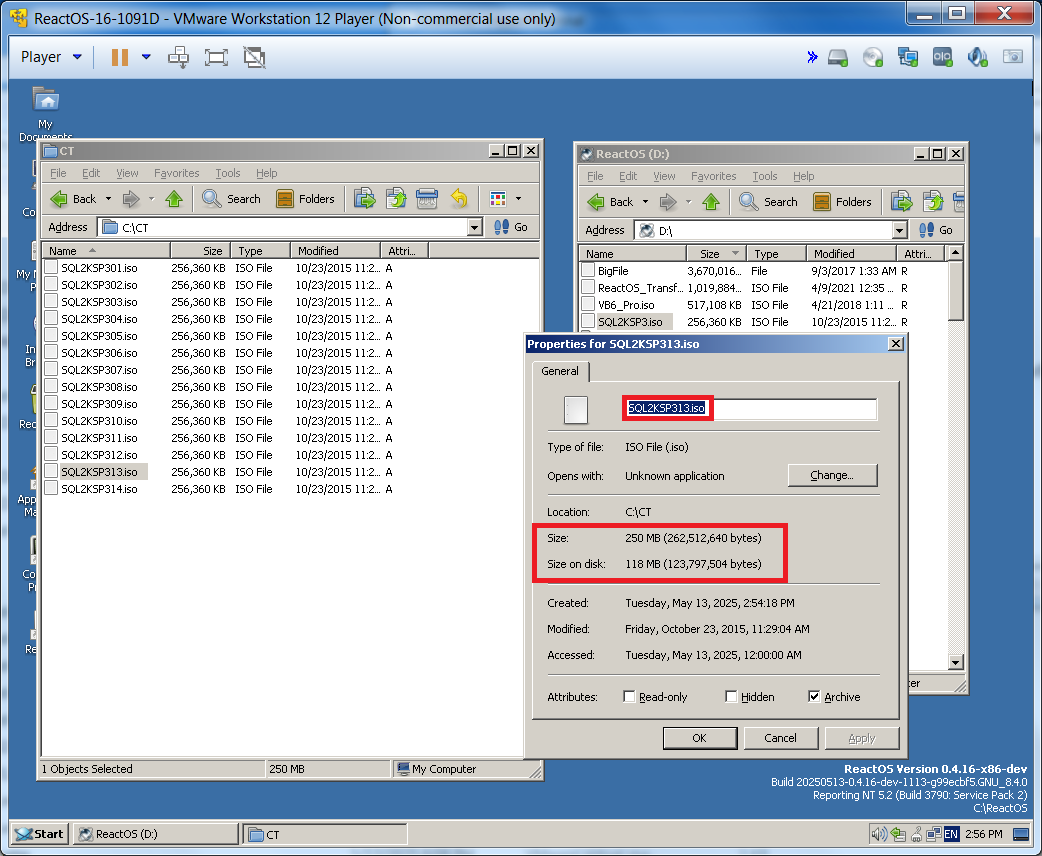Click the CD/DVD drive device icon
This screenshot has height=856, width=1042.
pyautogui.click(x=873, y=58)
